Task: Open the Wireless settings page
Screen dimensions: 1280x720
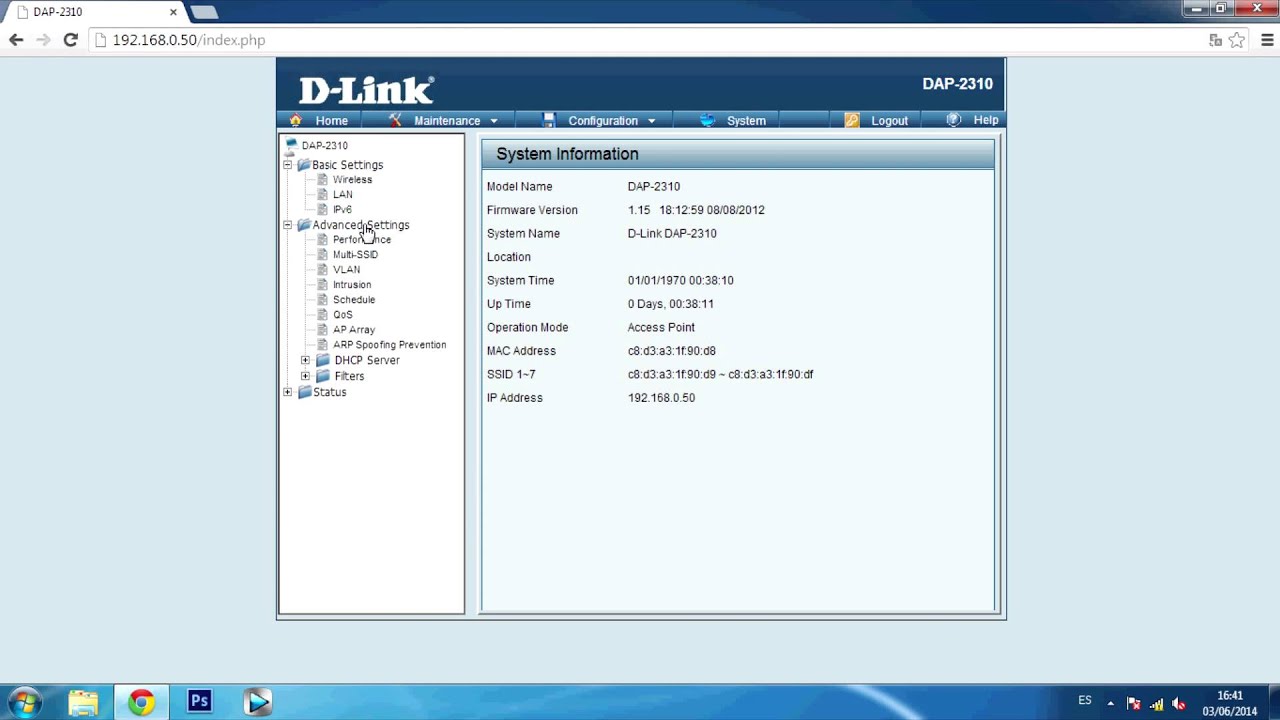Action: 352,180
